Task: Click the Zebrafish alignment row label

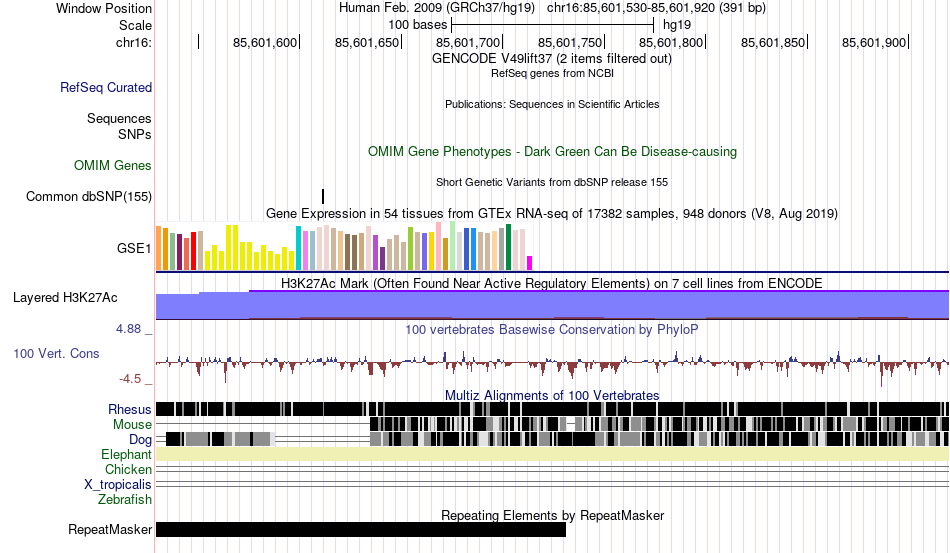Action: point(125,500)
